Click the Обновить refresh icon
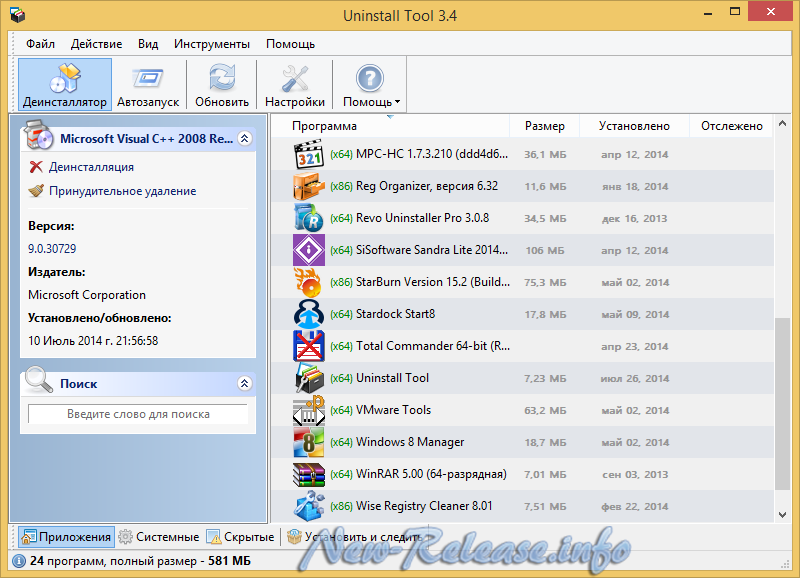 coord(222,84)
